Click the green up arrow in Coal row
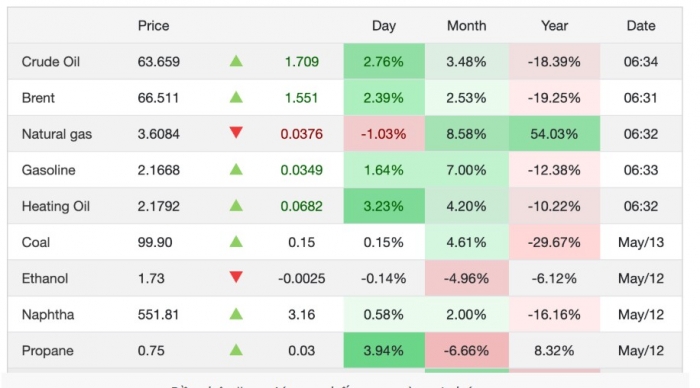The image size is (700, 388). (x=236, y=242)
